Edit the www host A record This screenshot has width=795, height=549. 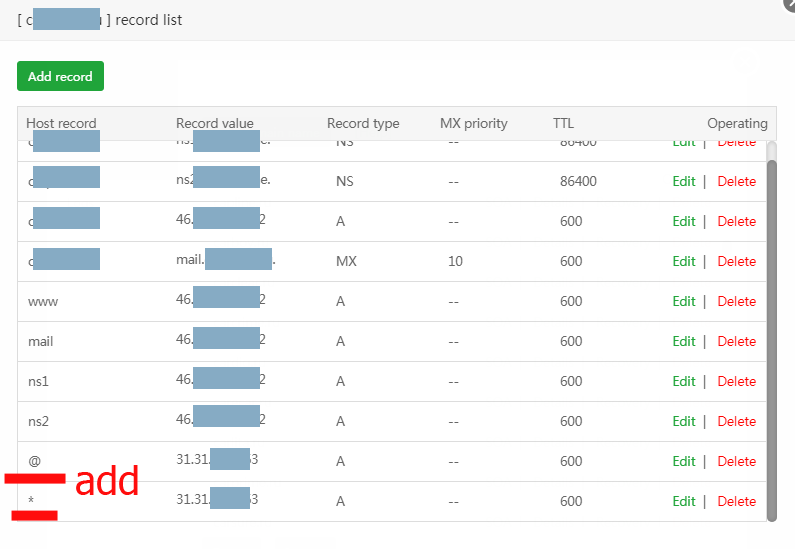click(684, 301)
